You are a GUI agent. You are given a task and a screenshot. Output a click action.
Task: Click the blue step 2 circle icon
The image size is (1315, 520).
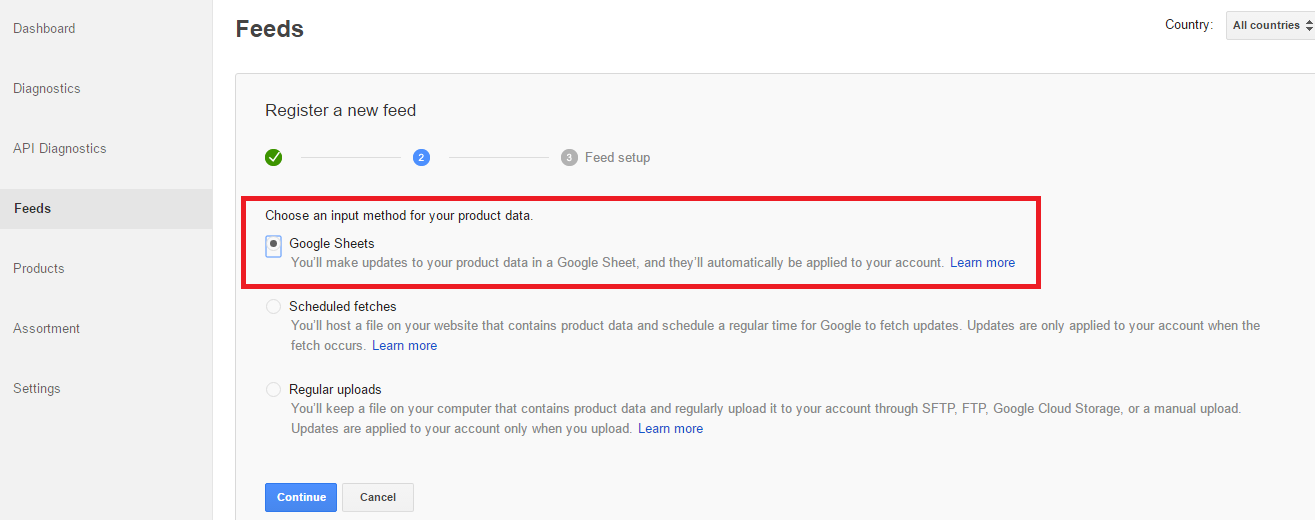pyautogui.click(x=421, y=157)
